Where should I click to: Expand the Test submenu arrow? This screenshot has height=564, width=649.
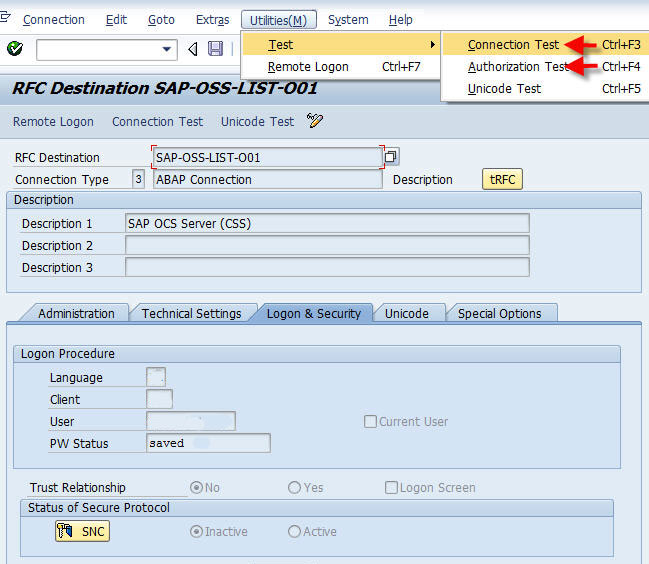pyautogui.click(x=432, y=44)
